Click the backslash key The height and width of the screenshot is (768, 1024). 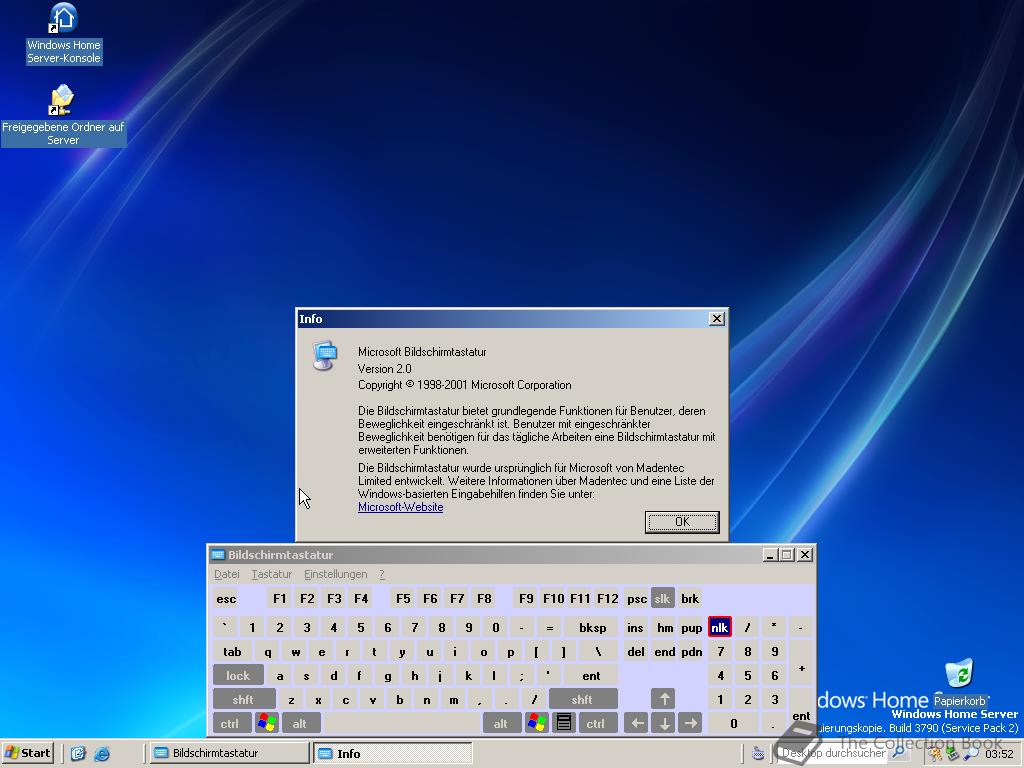click(598, 651)
